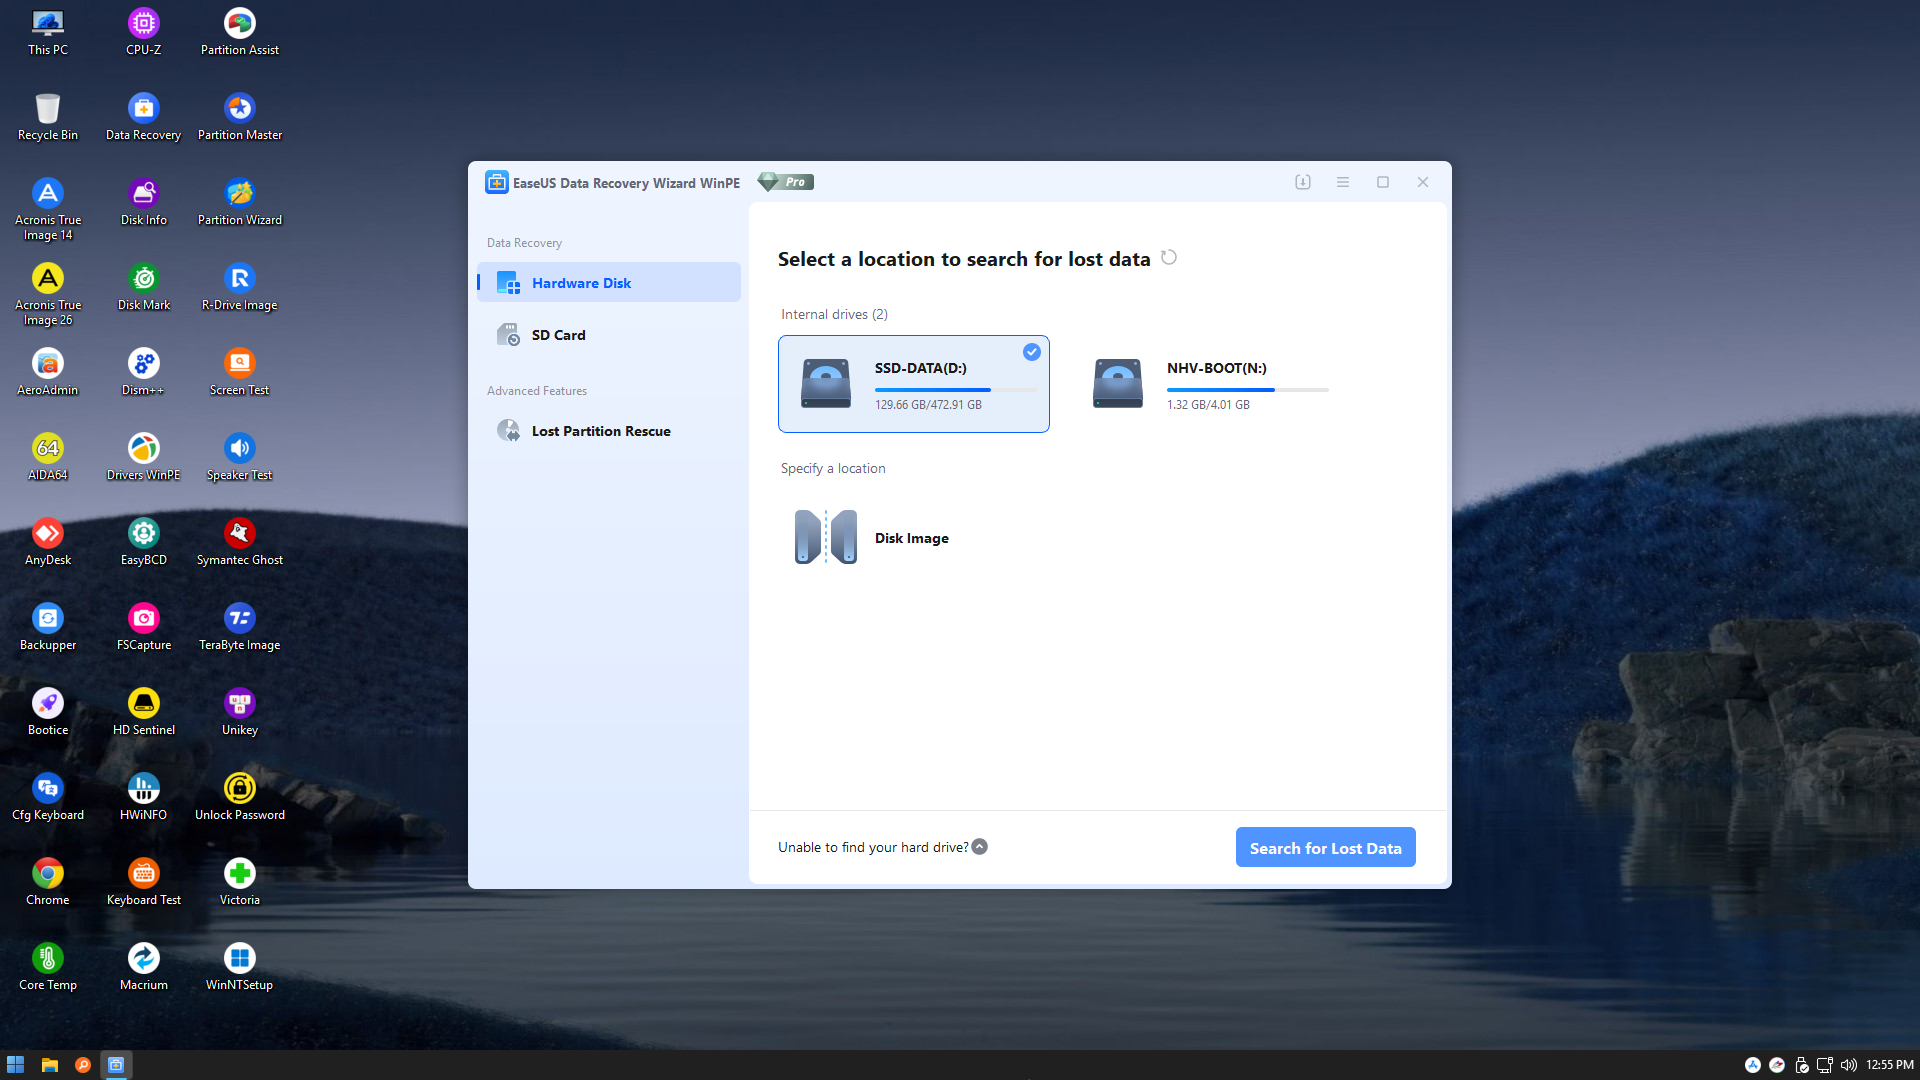Open Macrium desktop shortcut
Image resolution: width=1920 pixels, height=1080 pixels.
point(144,968)
